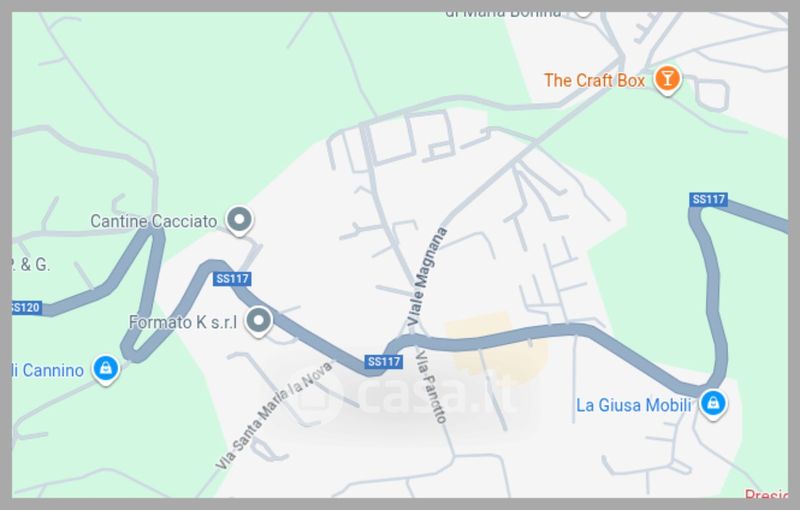
Task: Click the SS117 road shield near Cantine Cacciato
Action: 232,279
